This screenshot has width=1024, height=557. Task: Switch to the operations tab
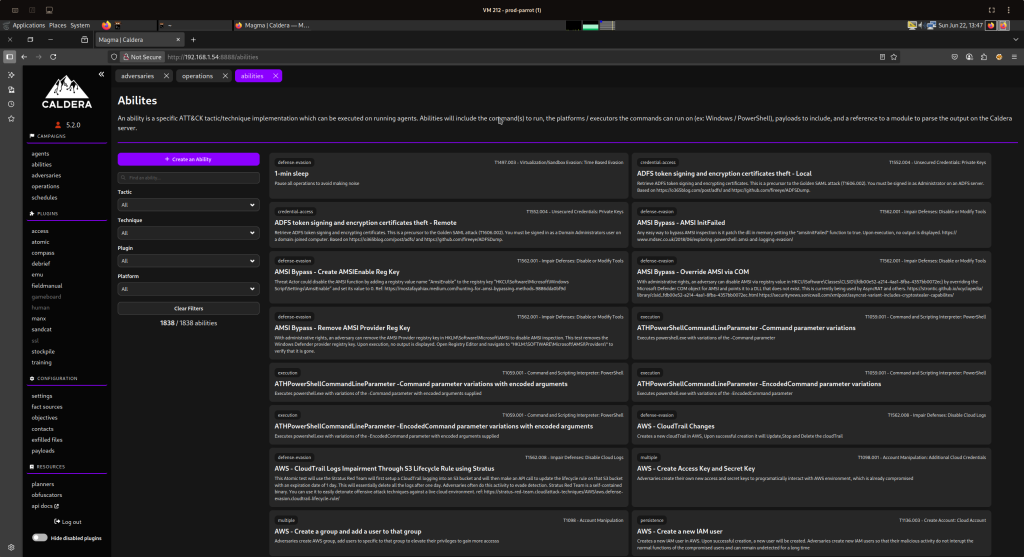[197, 76]
